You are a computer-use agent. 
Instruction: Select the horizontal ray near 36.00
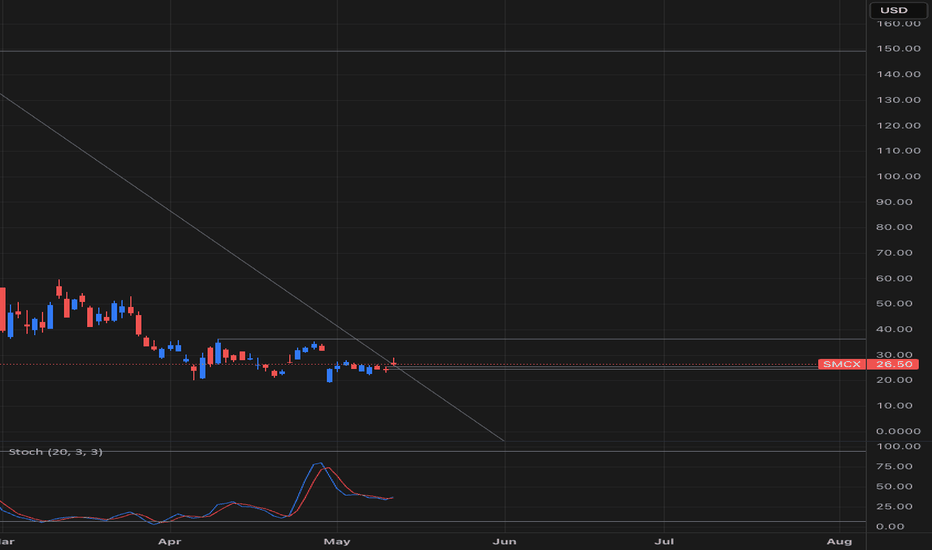coord(541,339)
